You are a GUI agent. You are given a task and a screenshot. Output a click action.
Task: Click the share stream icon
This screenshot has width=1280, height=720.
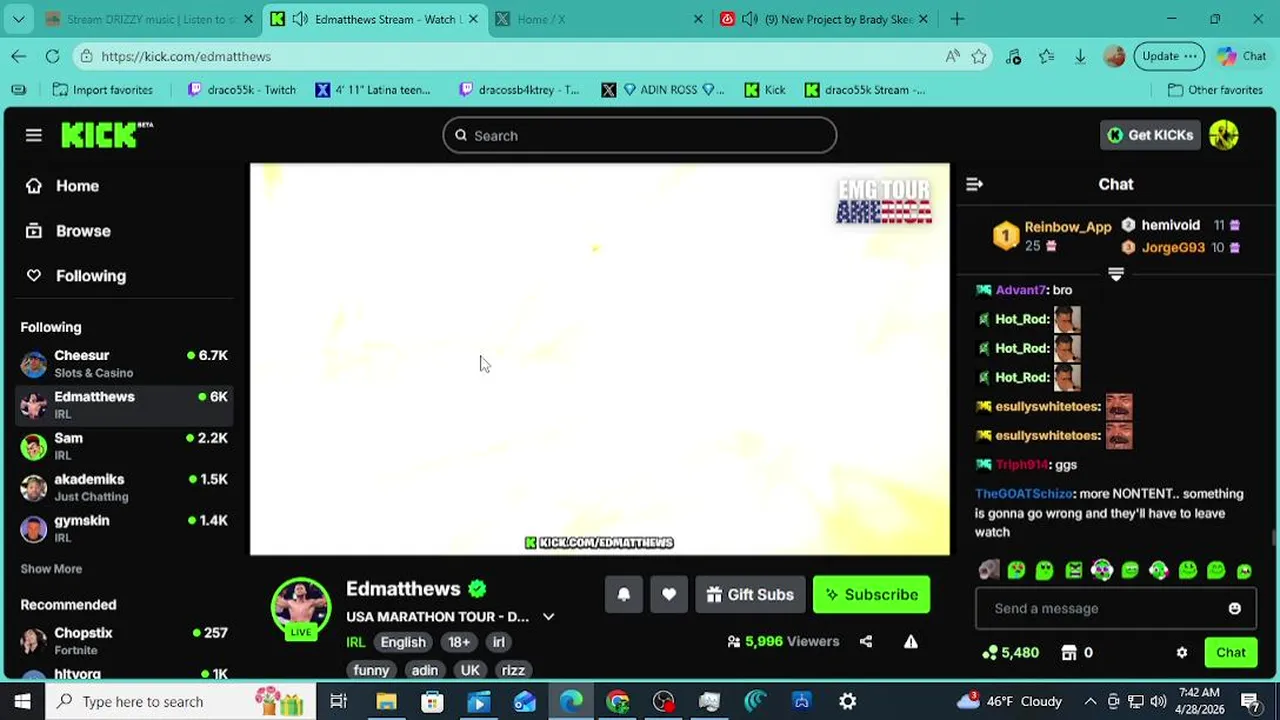point(866,642)
